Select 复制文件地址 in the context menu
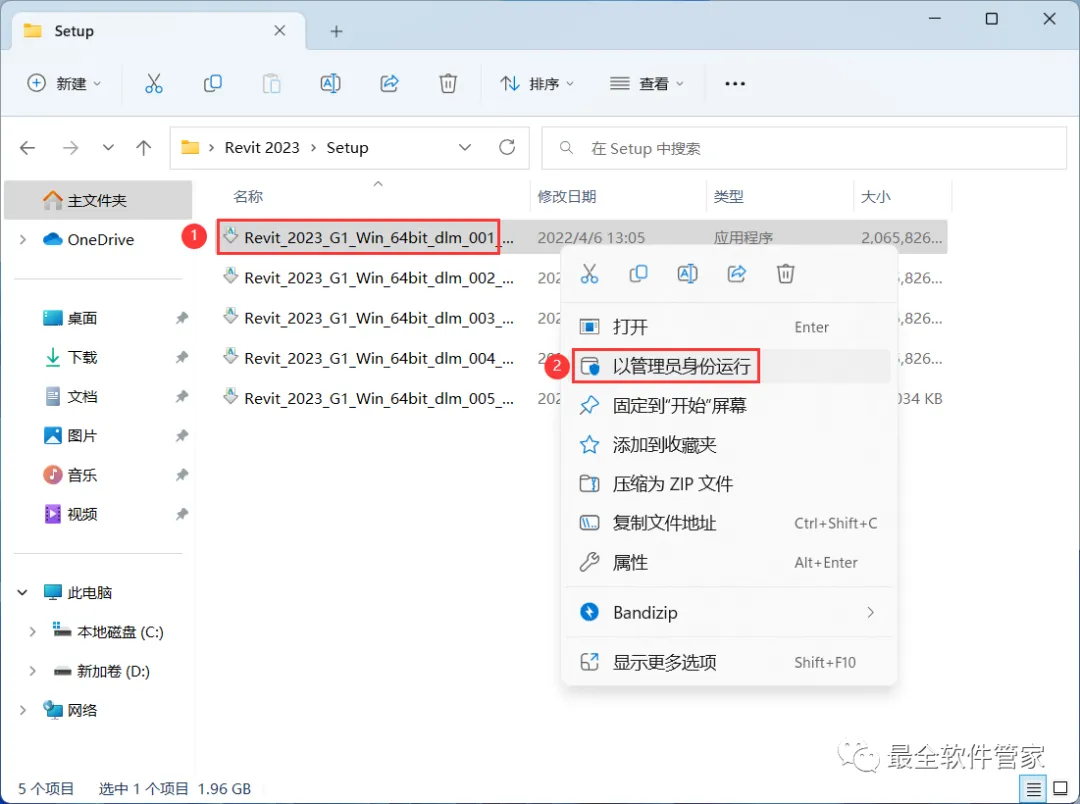This screenshot has height=804, width=1080. tap(729, 523)
